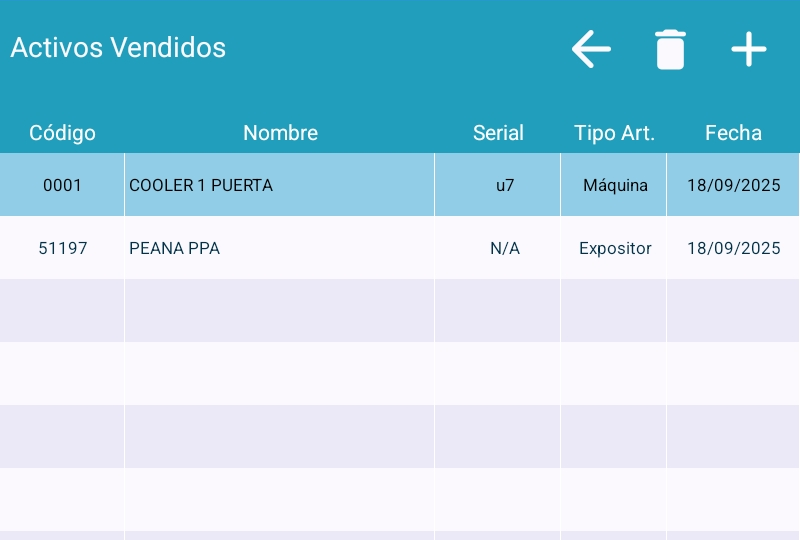Click the date in the PEANA row
Image resolution: width=800 pixels, height=540 pixels.
pos(733,248)
